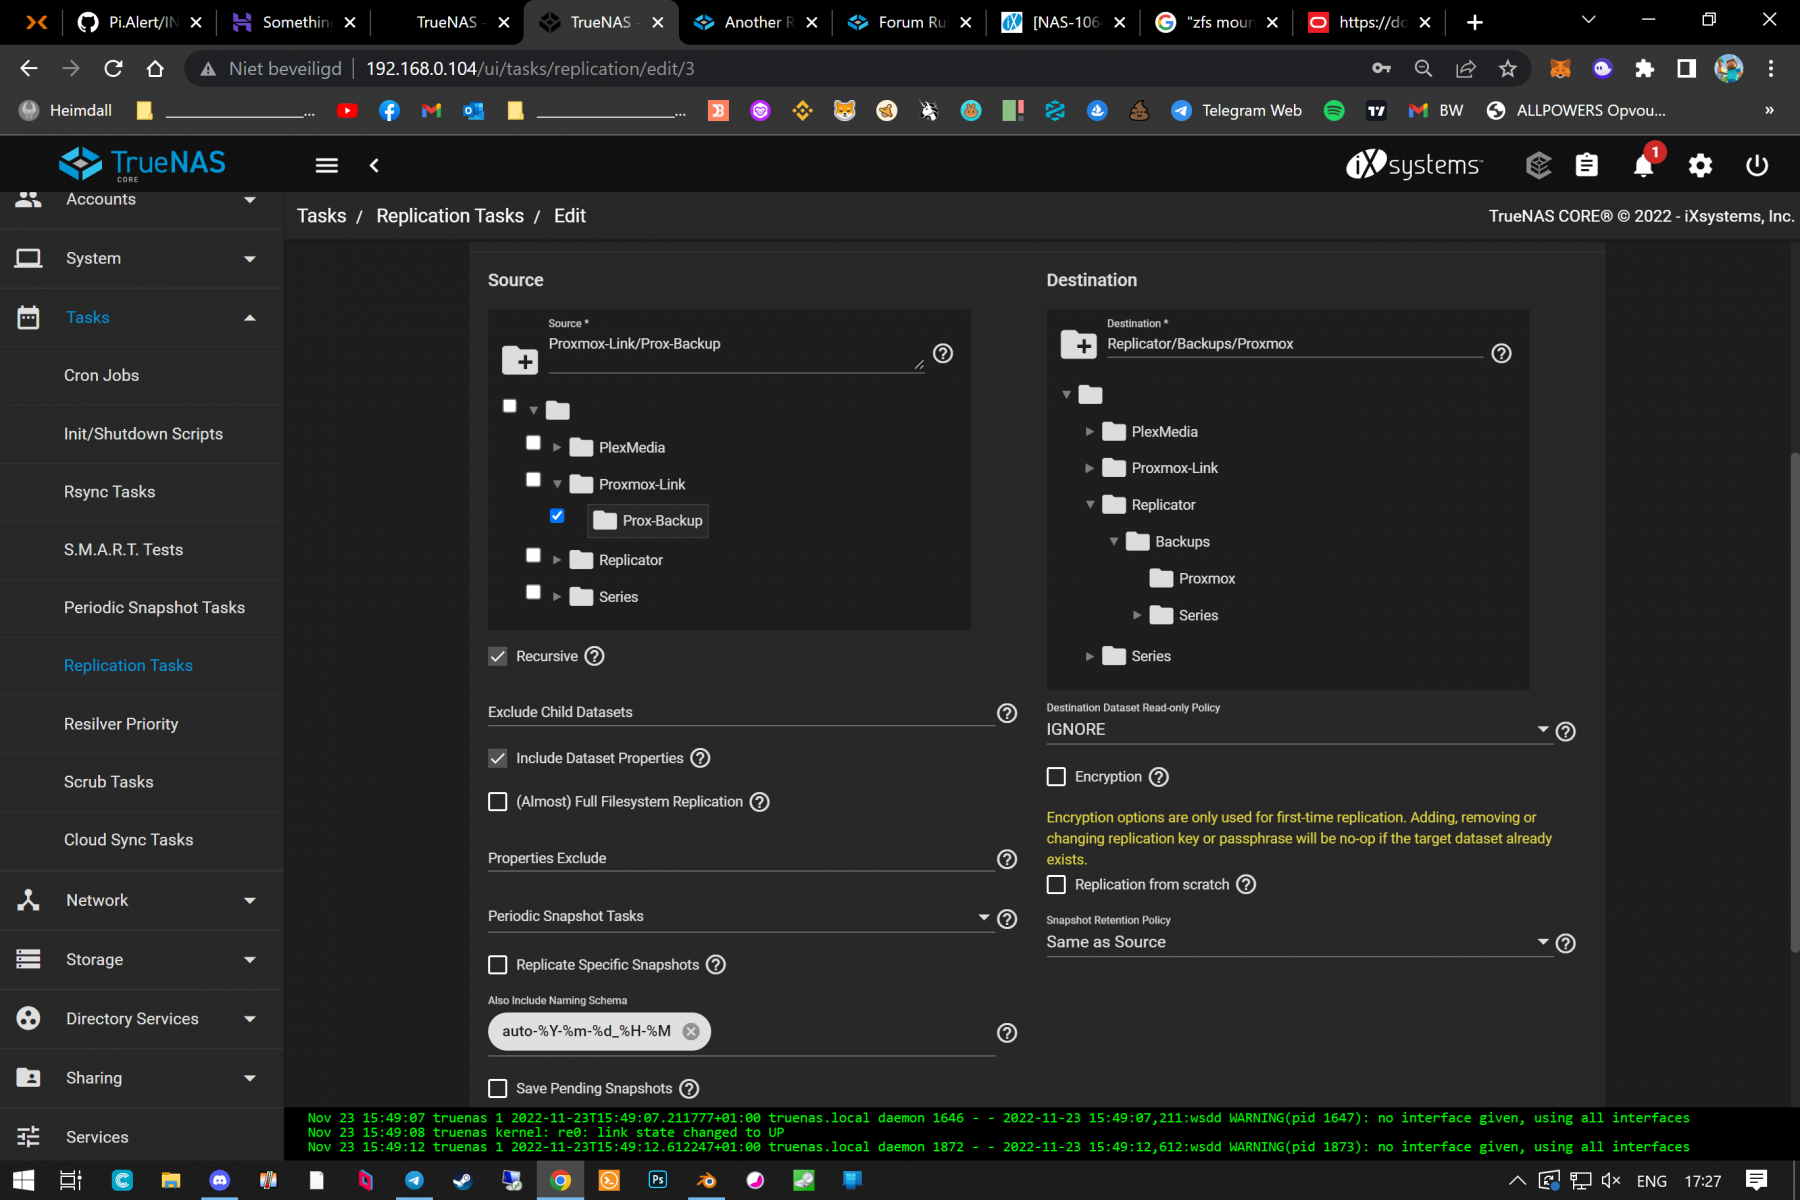Bookmark this page with star icon

(x=1508, y=69)
